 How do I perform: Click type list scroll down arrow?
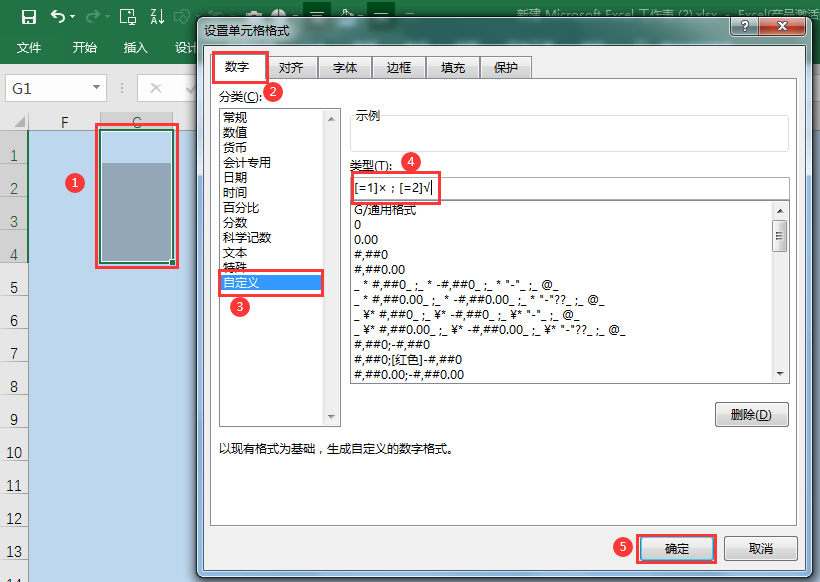pos(780,374)
